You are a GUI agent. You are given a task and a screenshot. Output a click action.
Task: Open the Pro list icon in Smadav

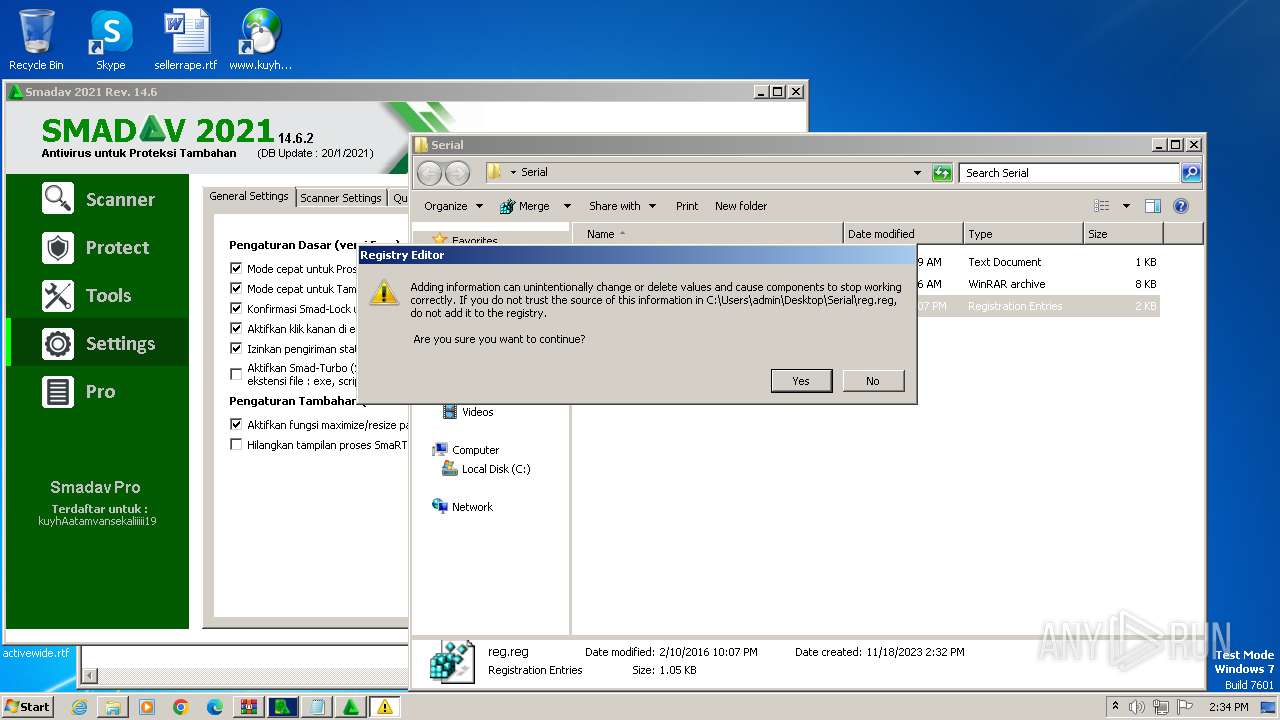point(58,391)
